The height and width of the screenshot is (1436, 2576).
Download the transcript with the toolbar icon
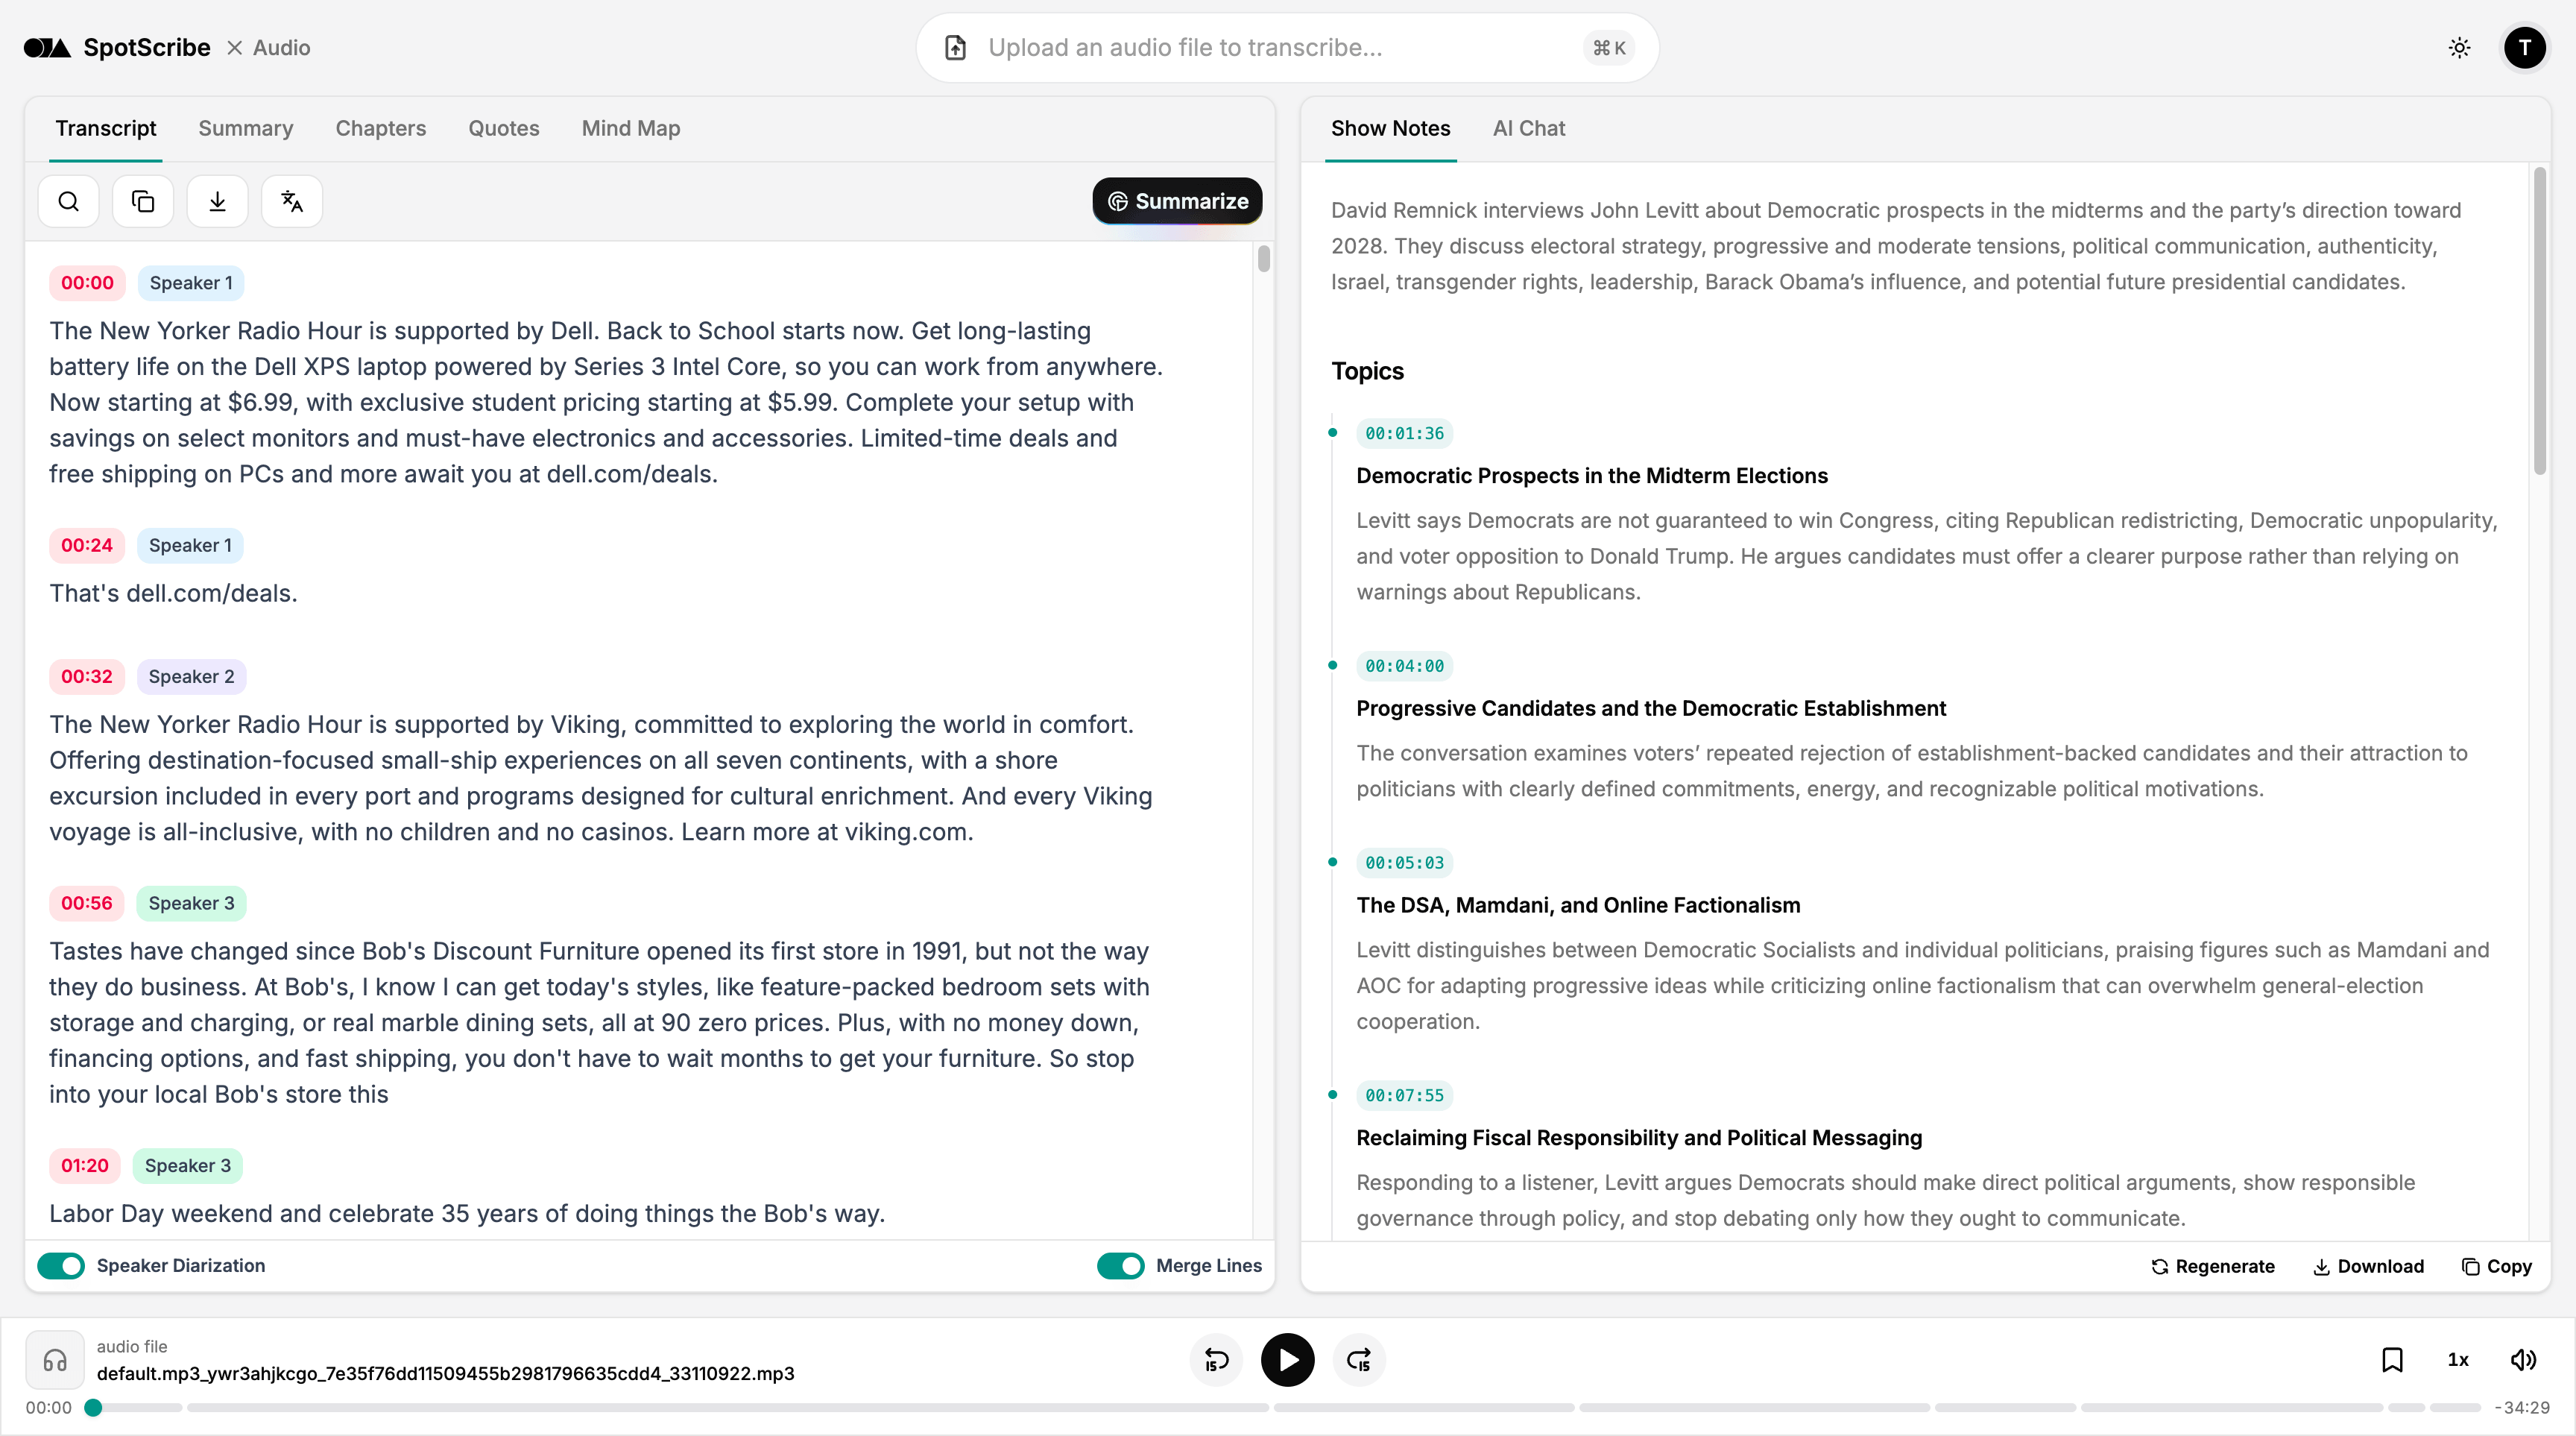click(217, 201)
